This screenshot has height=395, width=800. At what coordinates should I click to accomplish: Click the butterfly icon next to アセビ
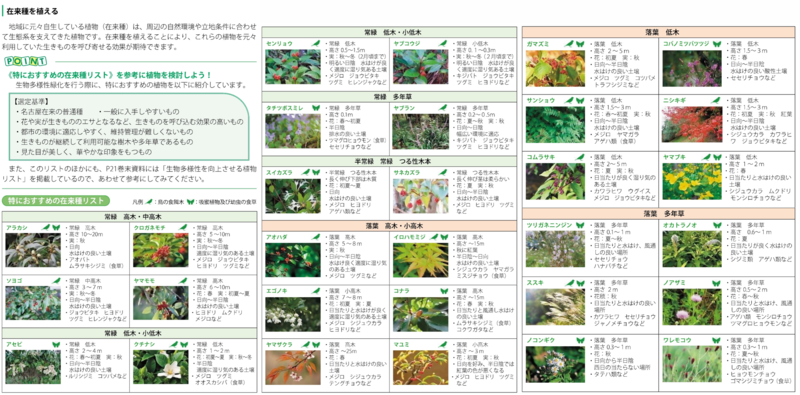(56, 344)
